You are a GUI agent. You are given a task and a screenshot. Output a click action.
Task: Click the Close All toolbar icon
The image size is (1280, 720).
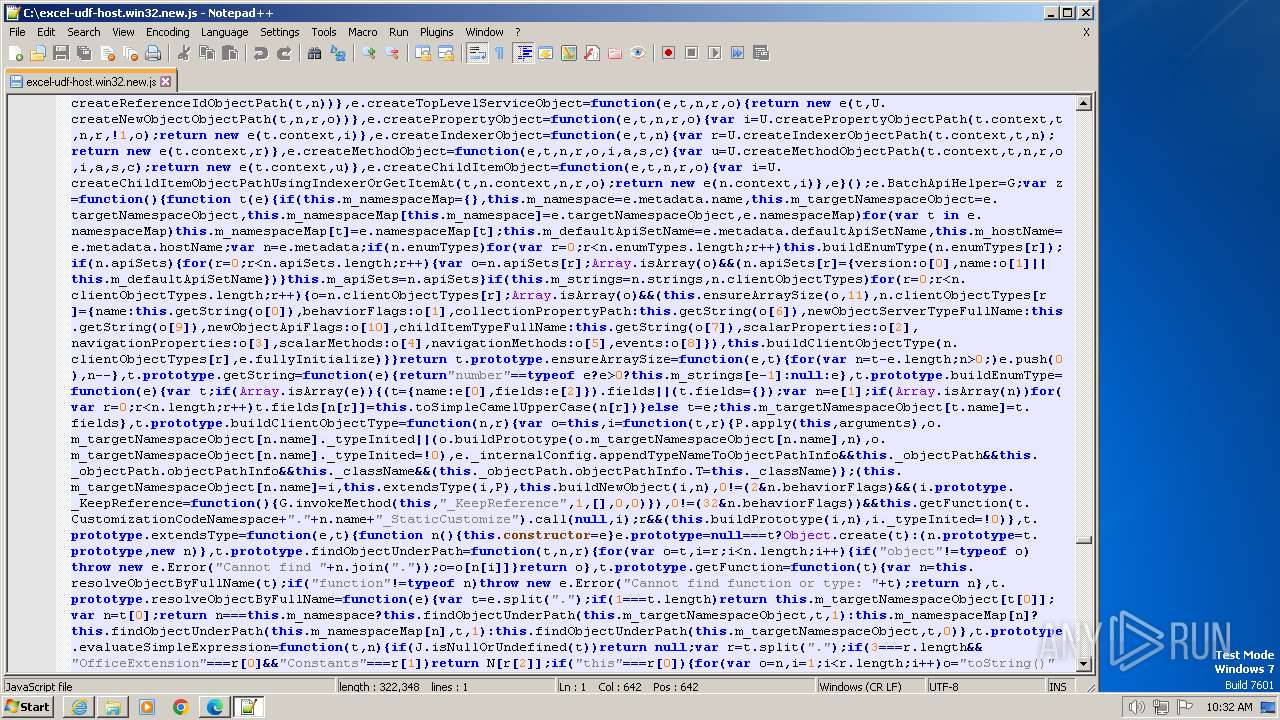point(129,53)
